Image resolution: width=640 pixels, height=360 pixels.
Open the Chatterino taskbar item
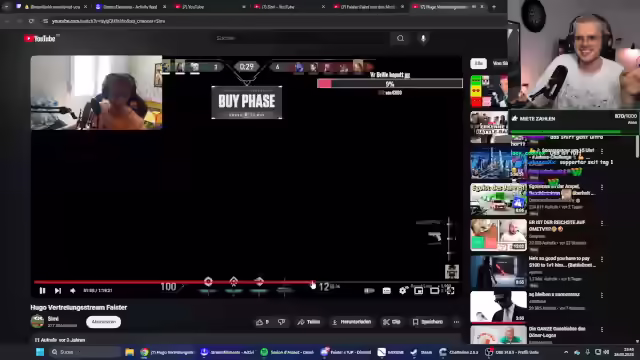click(459, 352)
